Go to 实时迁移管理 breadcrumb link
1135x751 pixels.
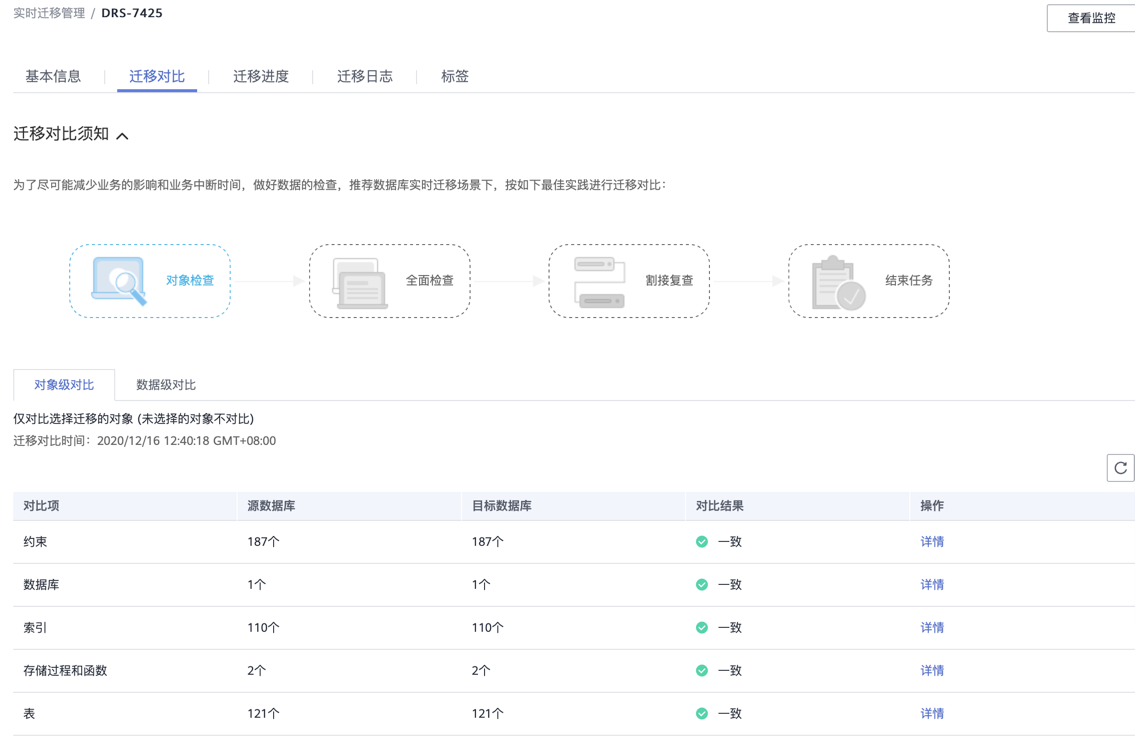tap(48, 13)
